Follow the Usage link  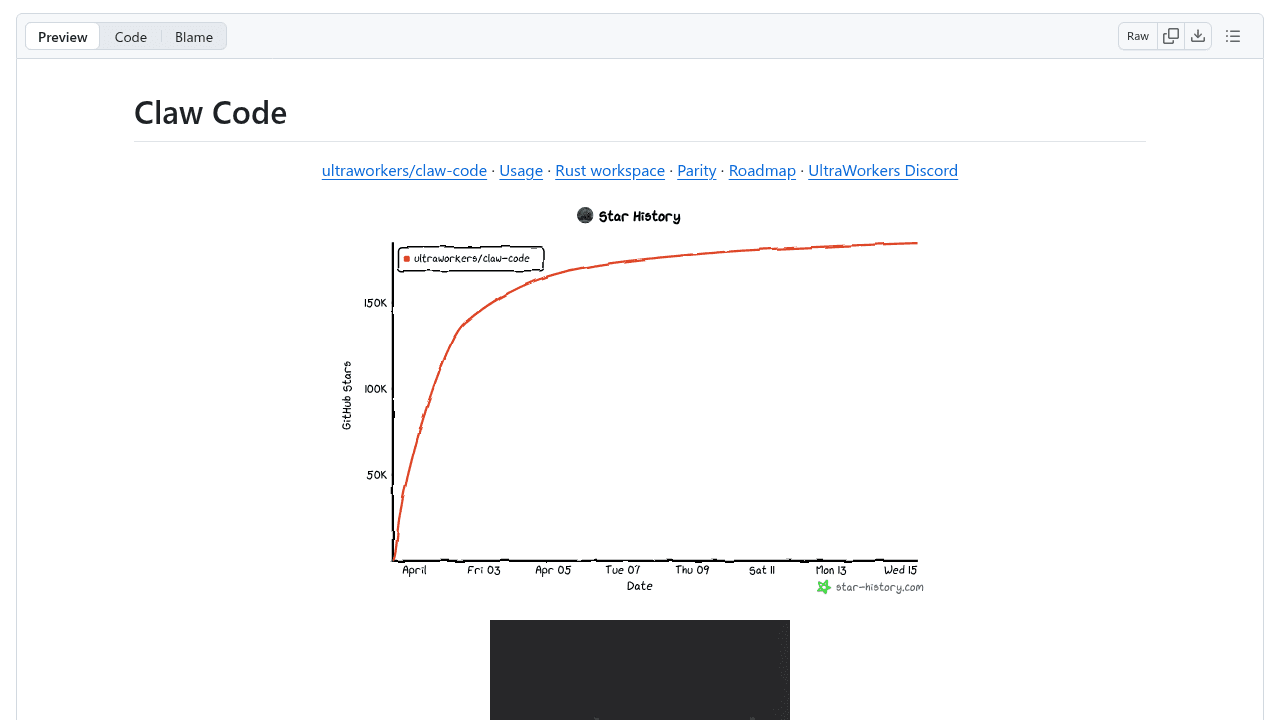click(x=521, y=171)
